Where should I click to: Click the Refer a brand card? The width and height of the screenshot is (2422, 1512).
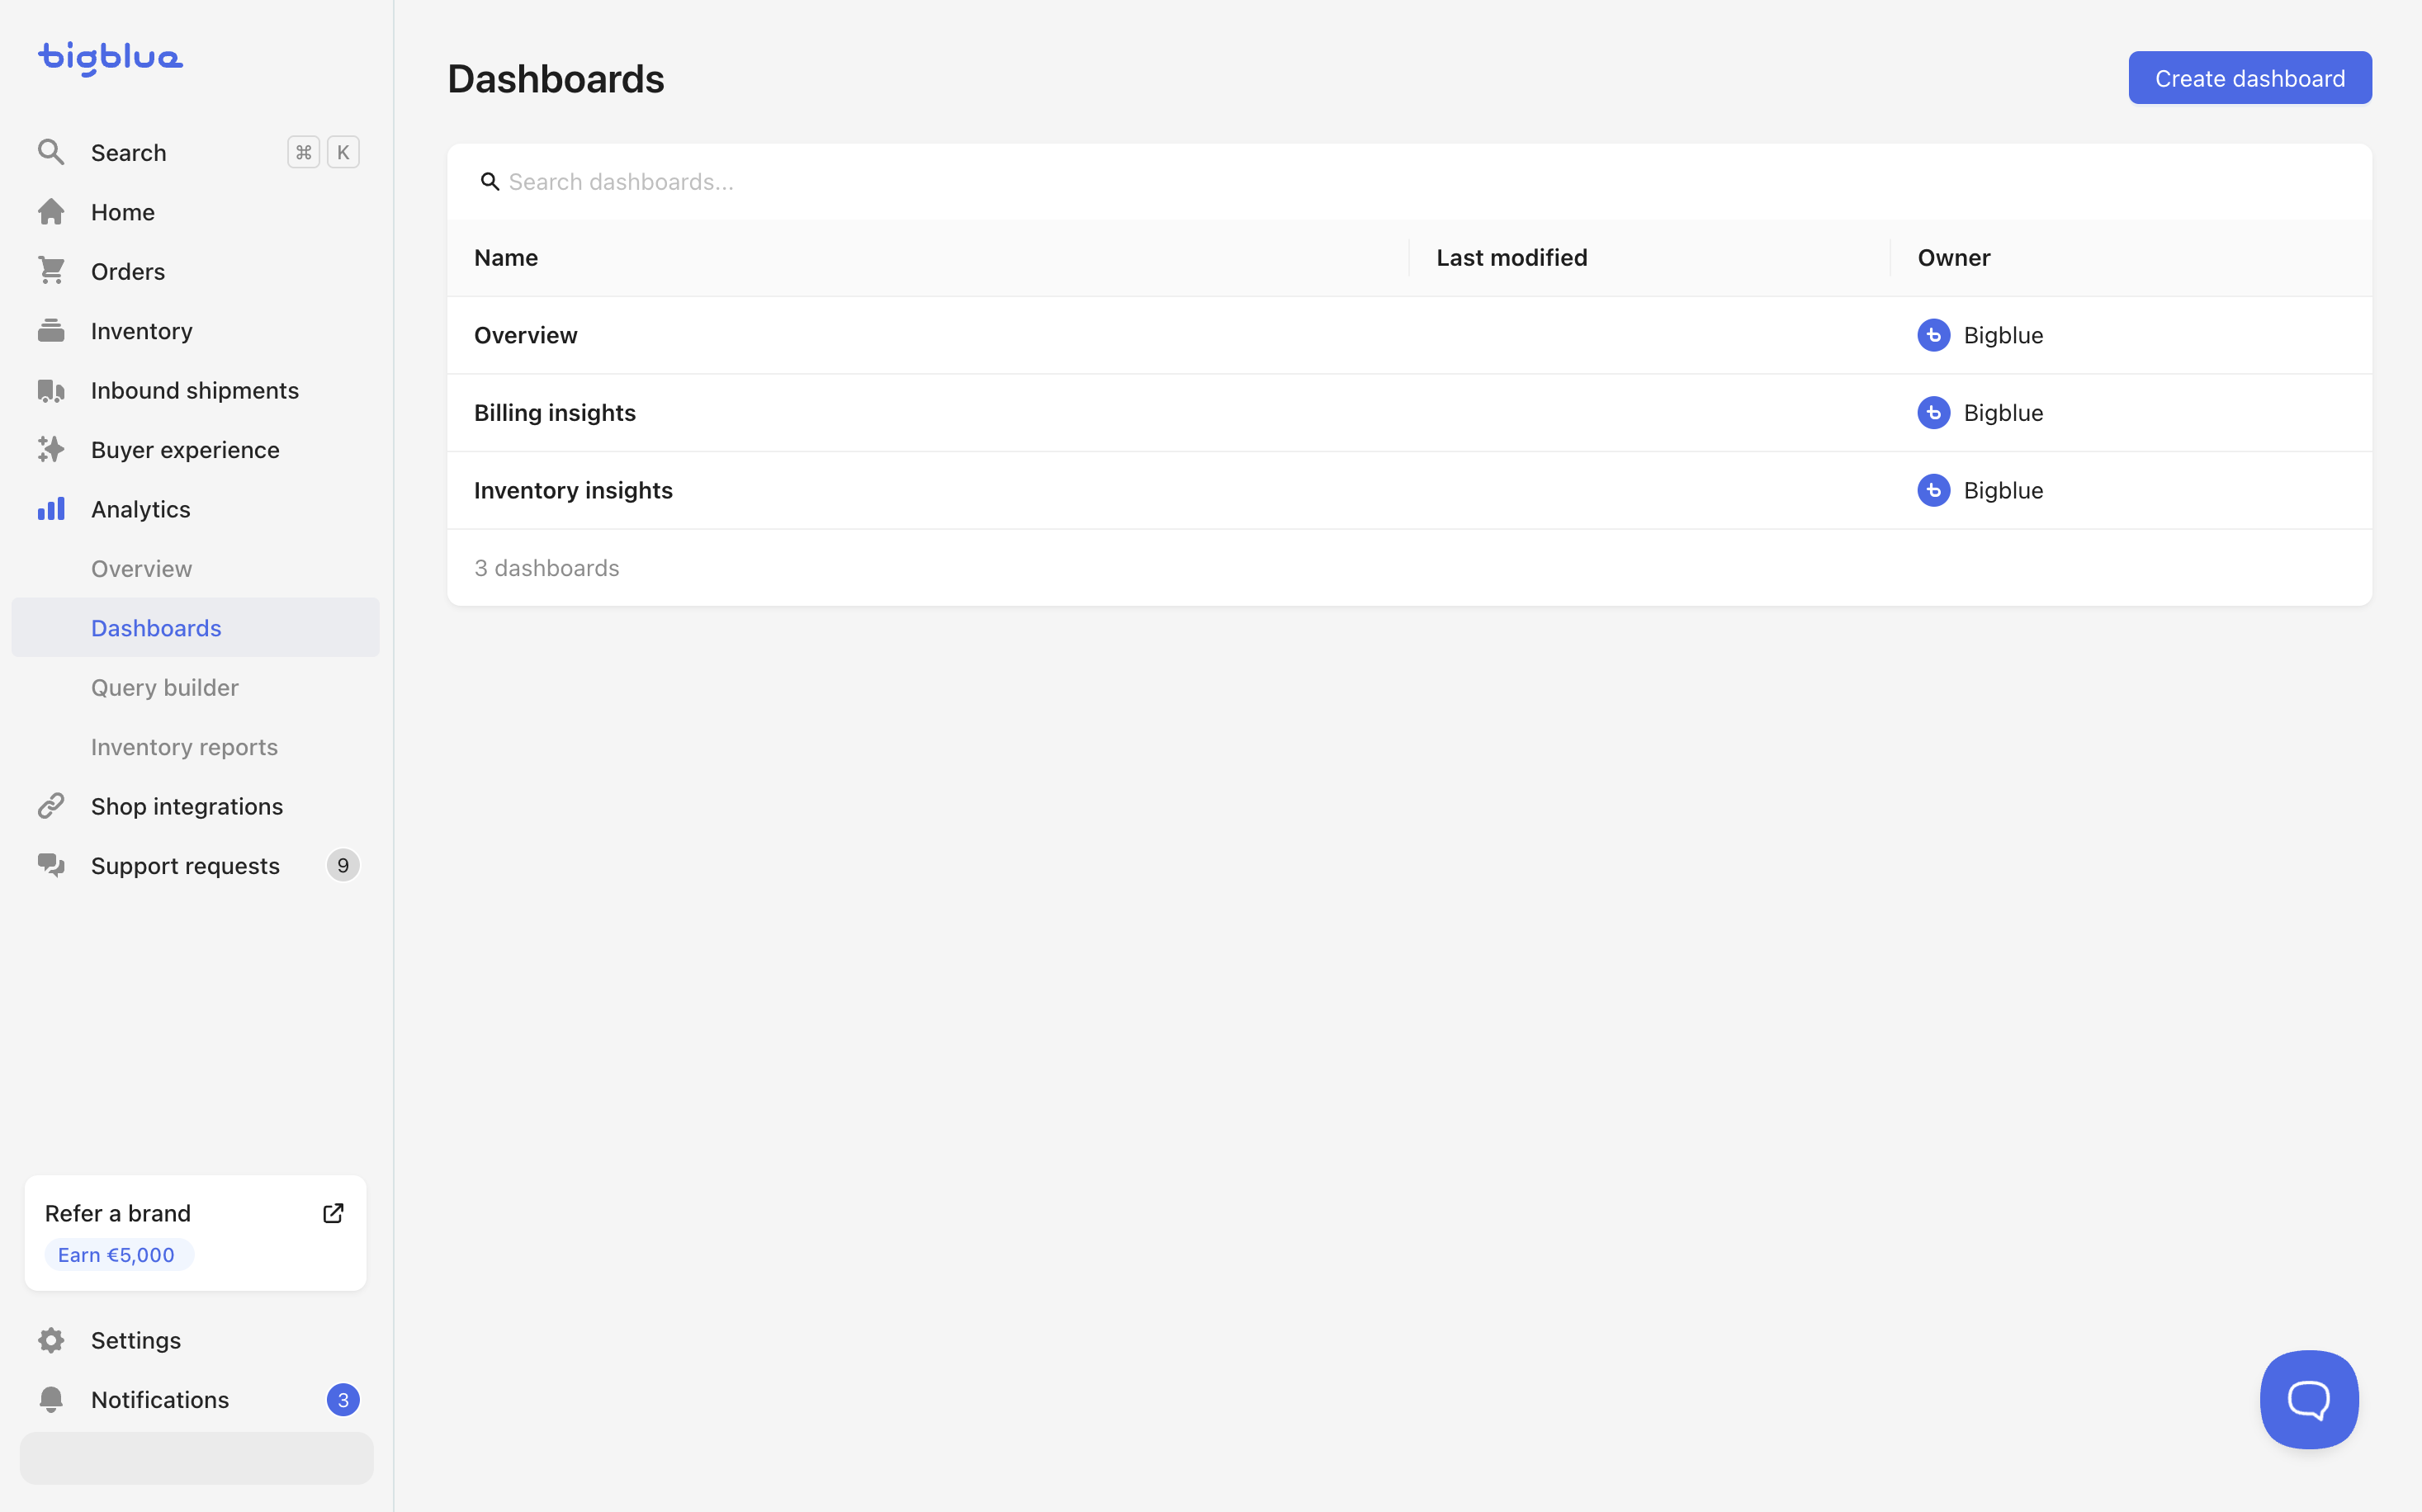pos(196,1232)
